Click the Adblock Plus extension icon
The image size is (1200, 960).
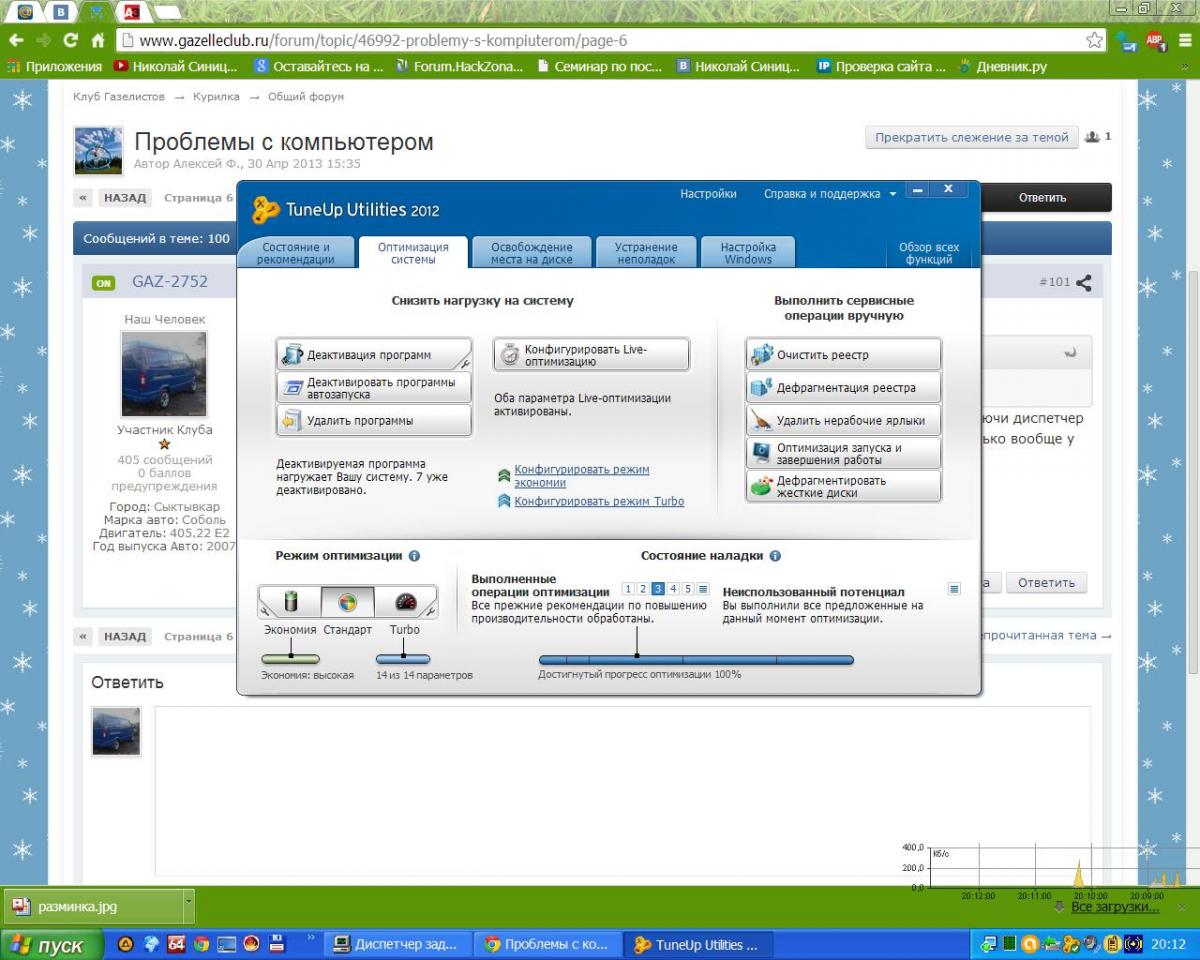[x=1155, y=41]
